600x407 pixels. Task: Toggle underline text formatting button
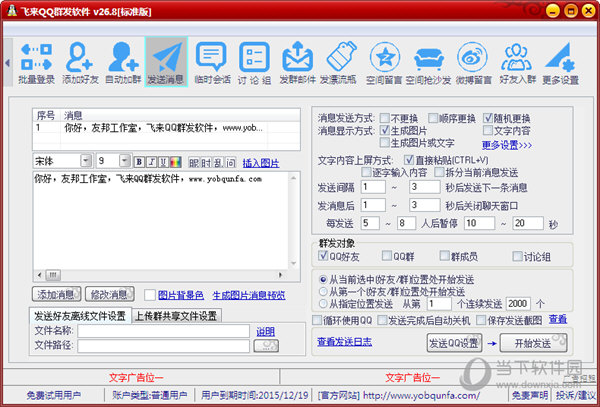164,162
